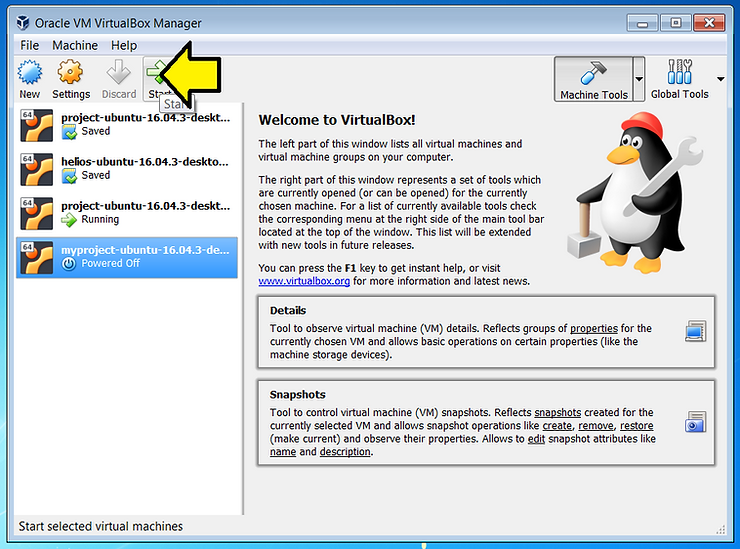The height and width of the screenshot is (549, 740).
Task: Click the Discard toolbar icon
Action: coord(118,73)
